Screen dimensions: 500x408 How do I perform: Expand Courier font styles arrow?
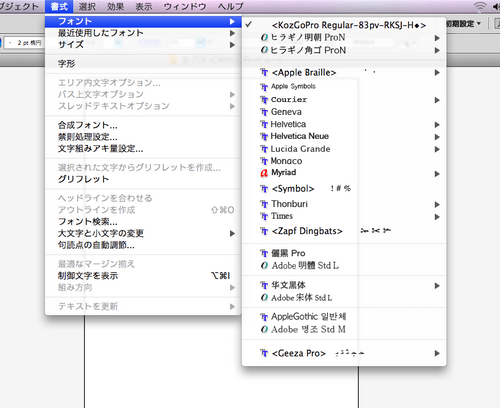(437, 100)
